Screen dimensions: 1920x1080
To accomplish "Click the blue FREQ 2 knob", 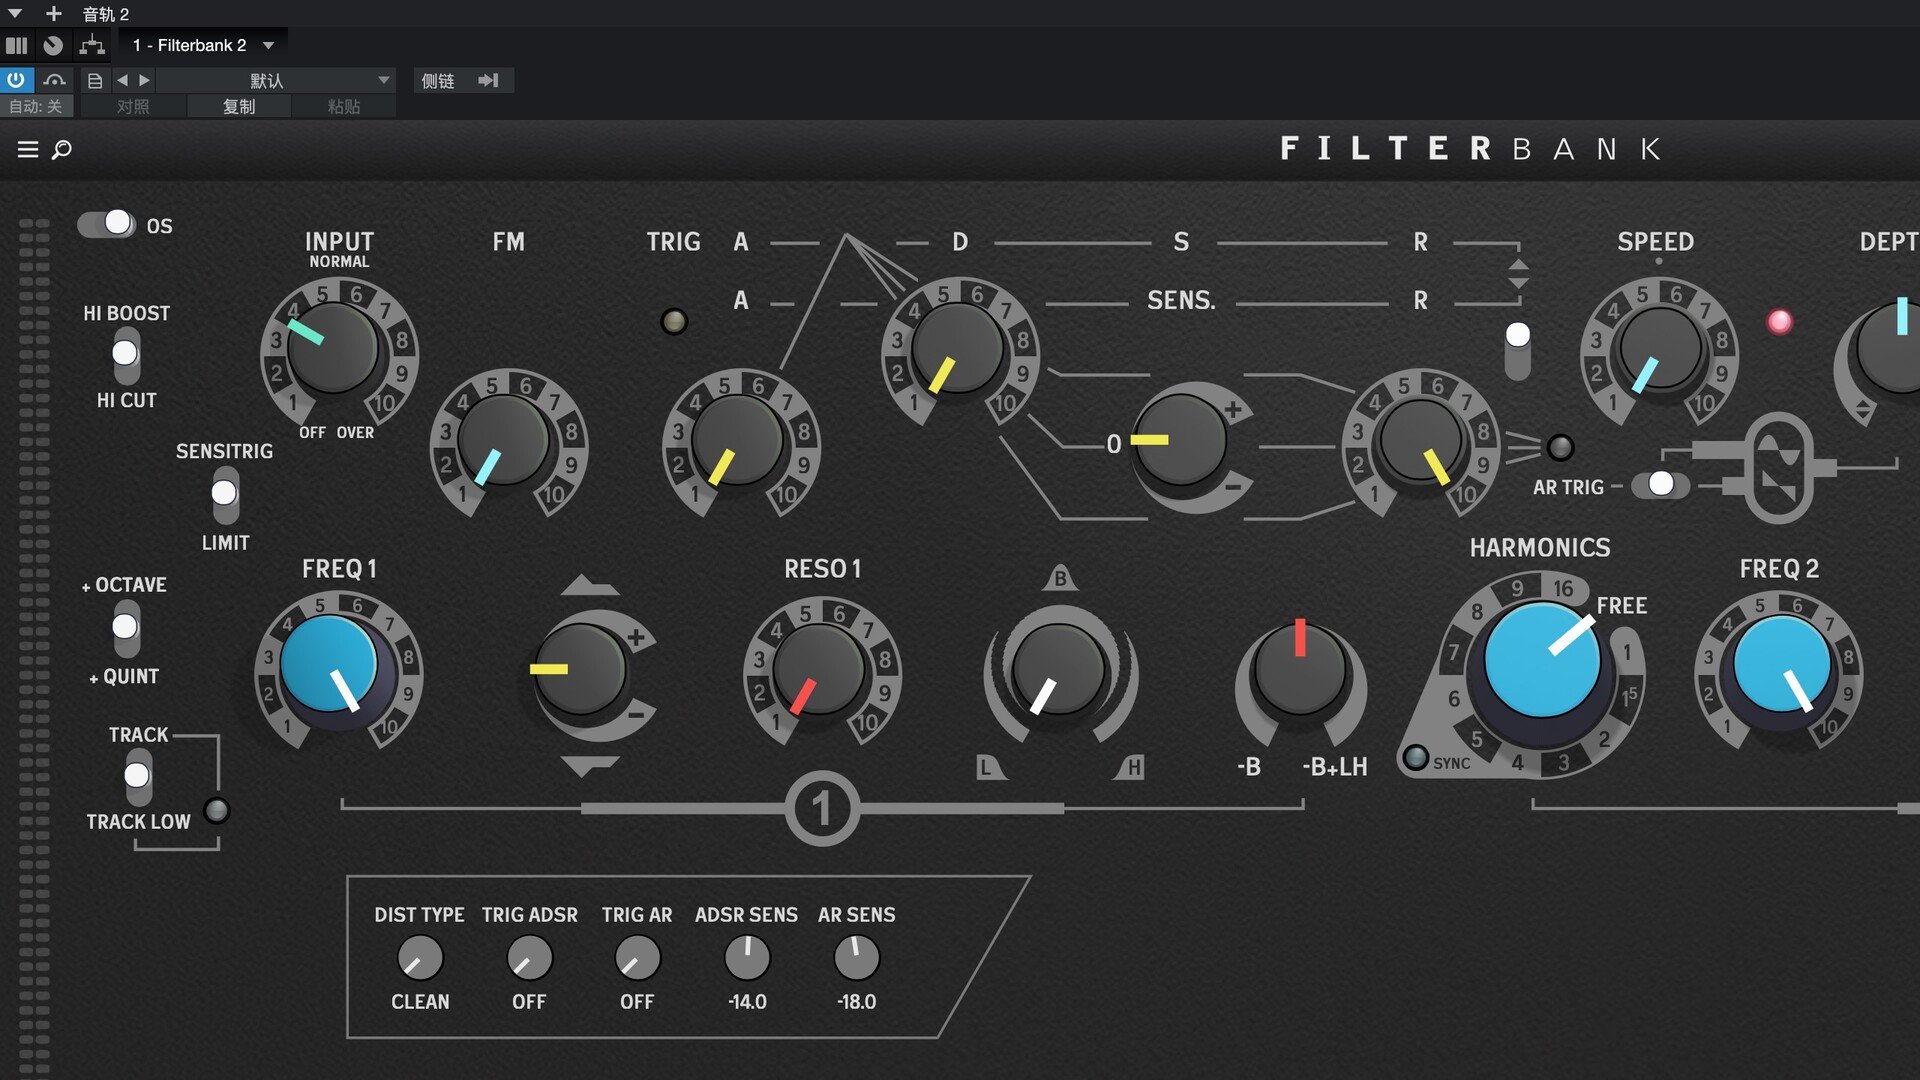I will point(1782,664).
